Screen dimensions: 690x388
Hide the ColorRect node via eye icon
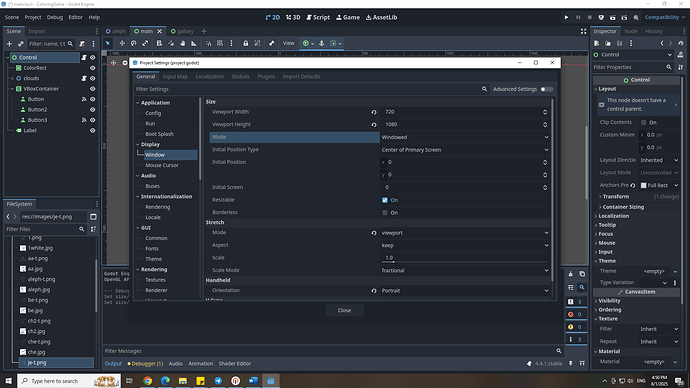click(92, 68)
